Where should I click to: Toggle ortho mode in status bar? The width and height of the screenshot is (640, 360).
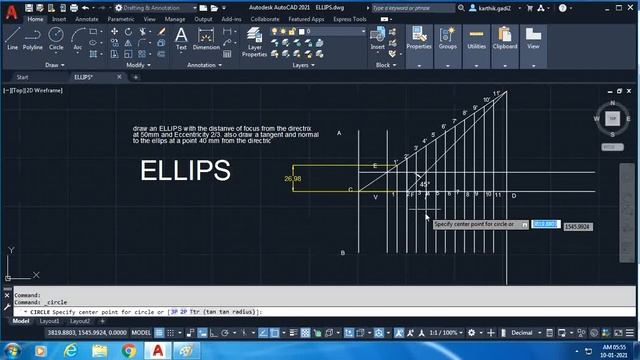[213, 333]
